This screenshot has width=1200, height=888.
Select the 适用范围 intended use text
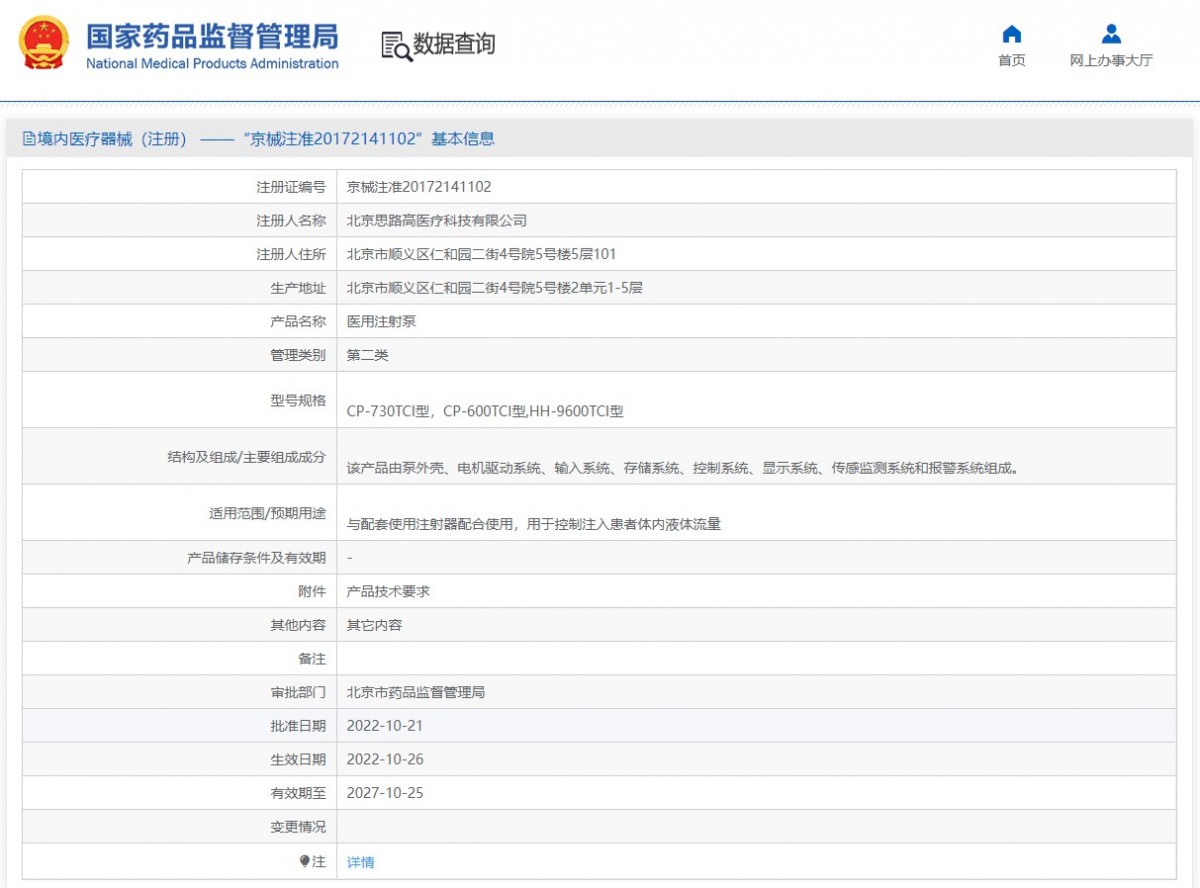[533, 523]
